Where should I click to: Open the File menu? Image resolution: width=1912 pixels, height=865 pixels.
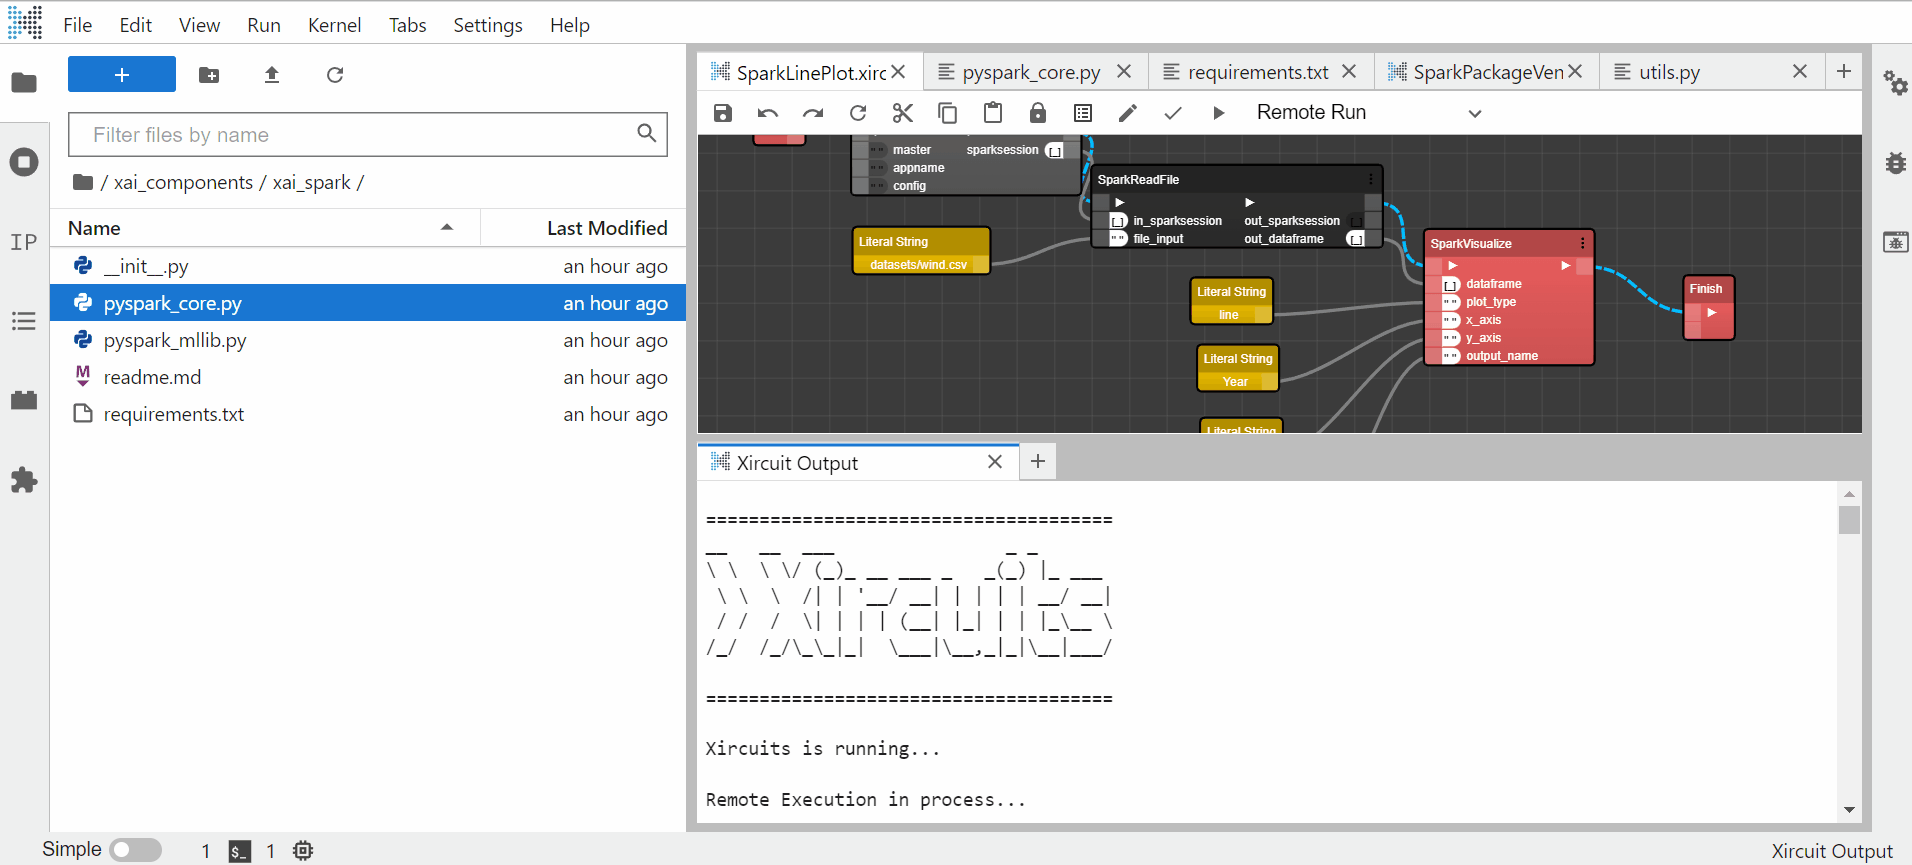point(77,25)
